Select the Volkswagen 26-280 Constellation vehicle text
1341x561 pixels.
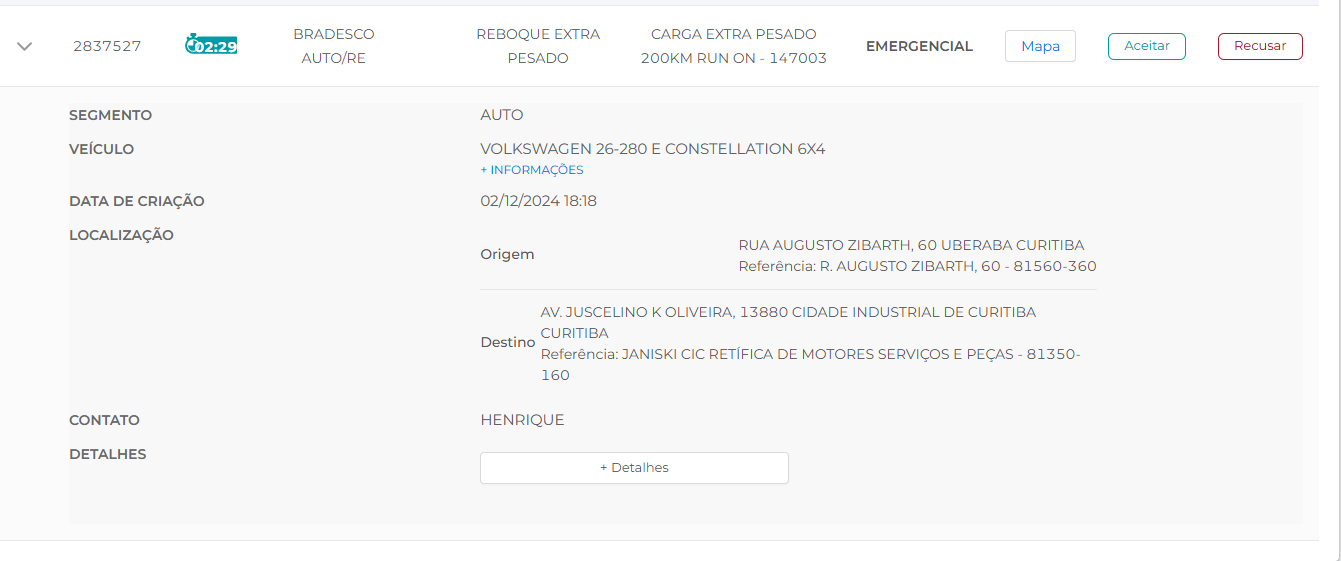tap(653, 149)
